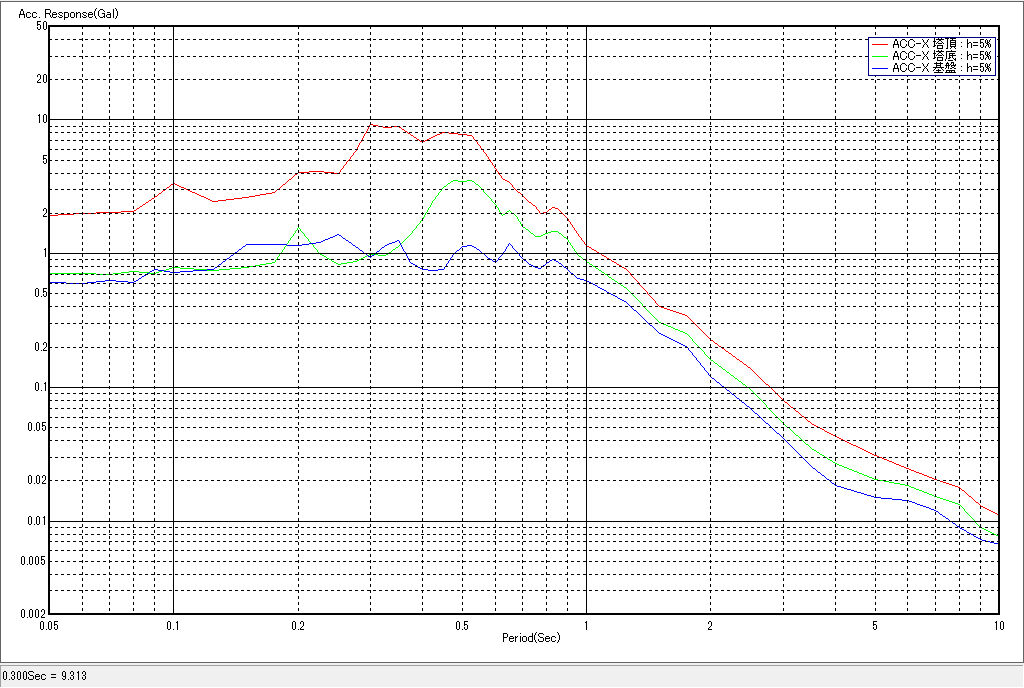This screenshot has height=688, width=1024.
Task: Click the red line swatch in legend
Action: [880, 44]
